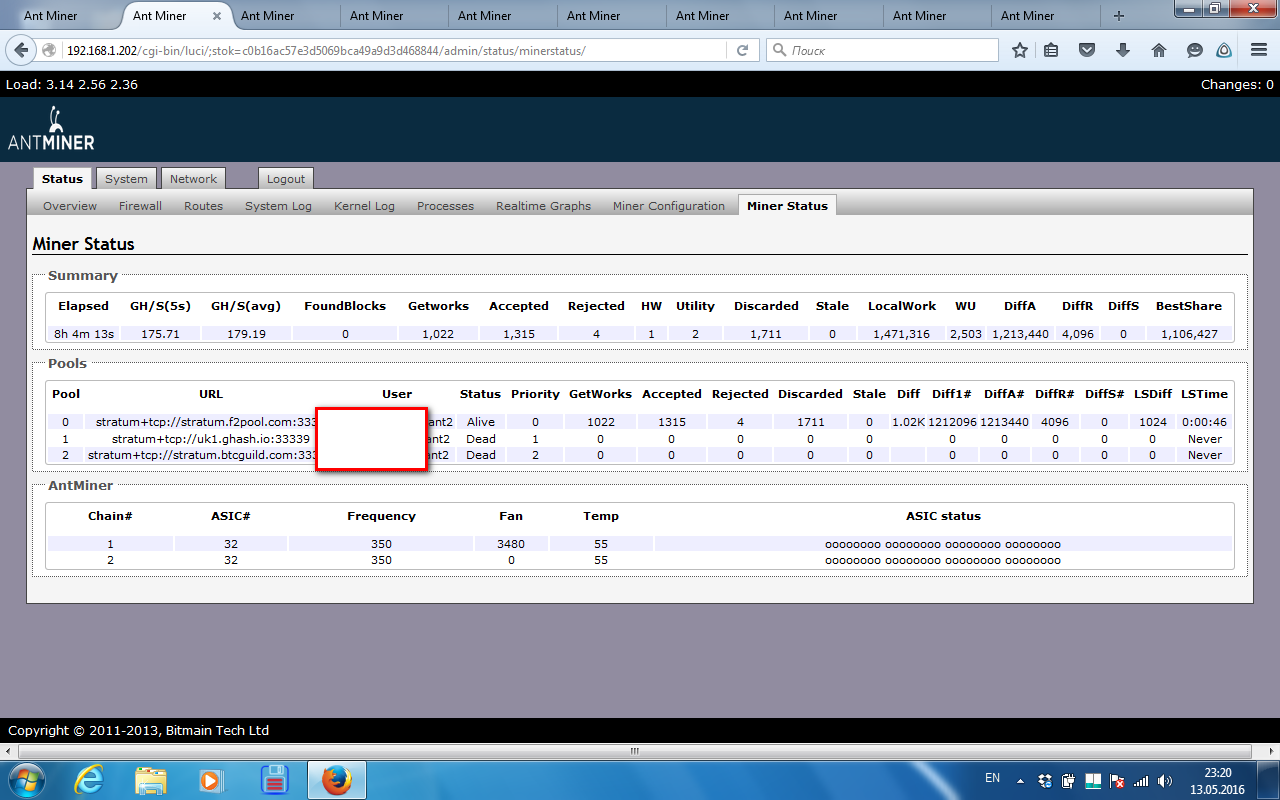
Task: Open Windows Media Player on taskbar
Action: tap(211, 780)
